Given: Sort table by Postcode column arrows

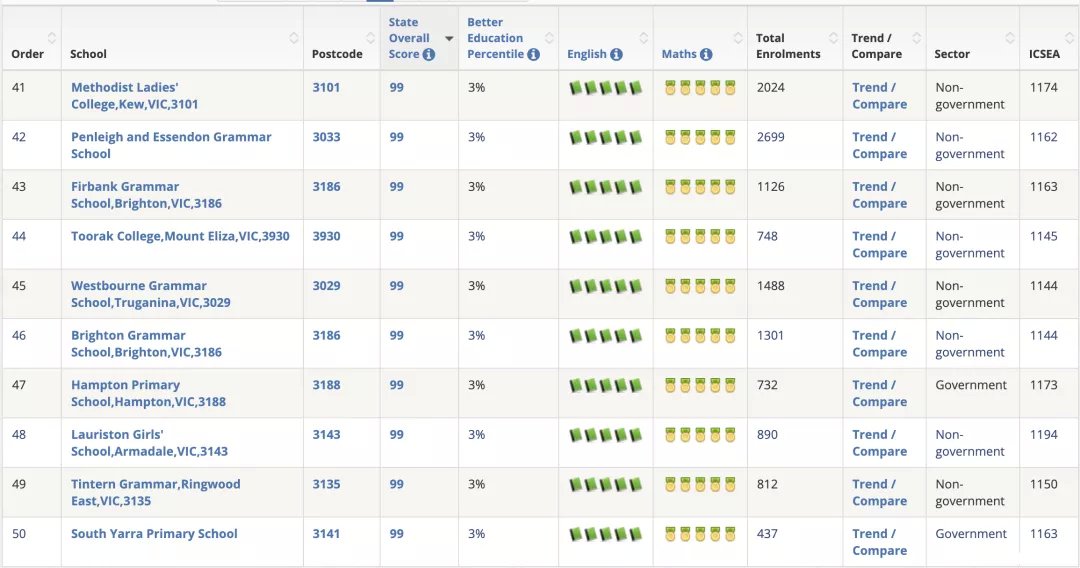Looking at the screenshot, I should 371,38.
